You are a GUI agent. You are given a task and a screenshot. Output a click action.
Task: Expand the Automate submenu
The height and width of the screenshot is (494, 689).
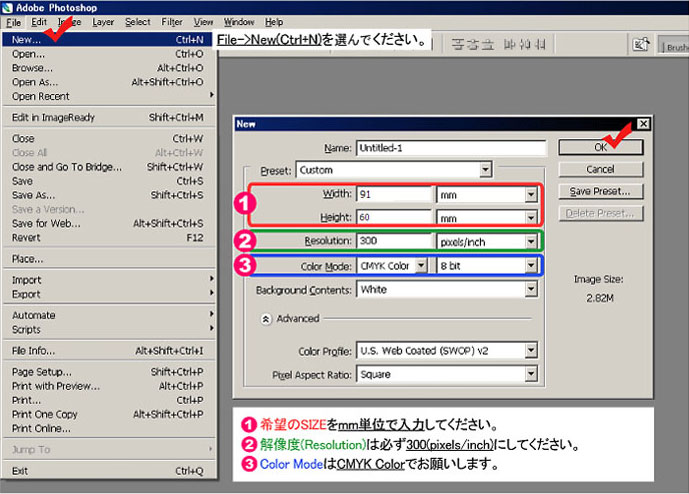pyautogui.click(x=108, y=315)
